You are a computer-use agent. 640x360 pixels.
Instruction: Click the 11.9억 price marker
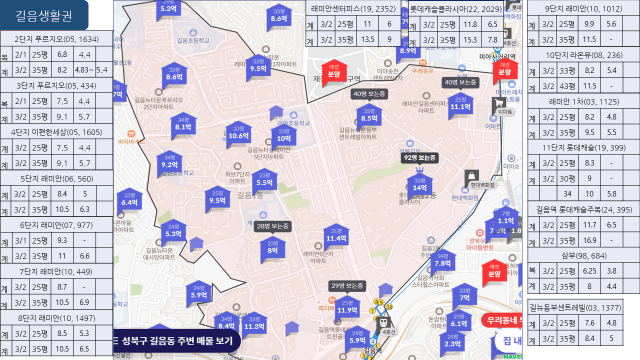click(347, 308)
